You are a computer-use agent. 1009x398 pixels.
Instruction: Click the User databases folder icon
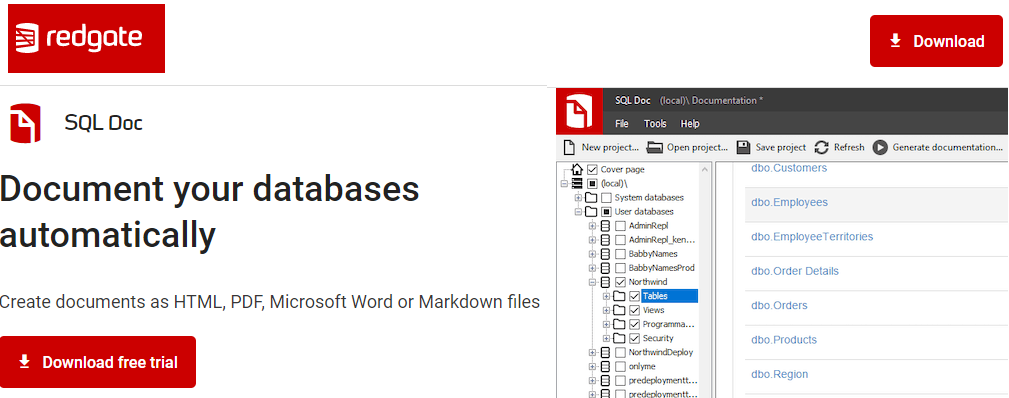(591, 212)
